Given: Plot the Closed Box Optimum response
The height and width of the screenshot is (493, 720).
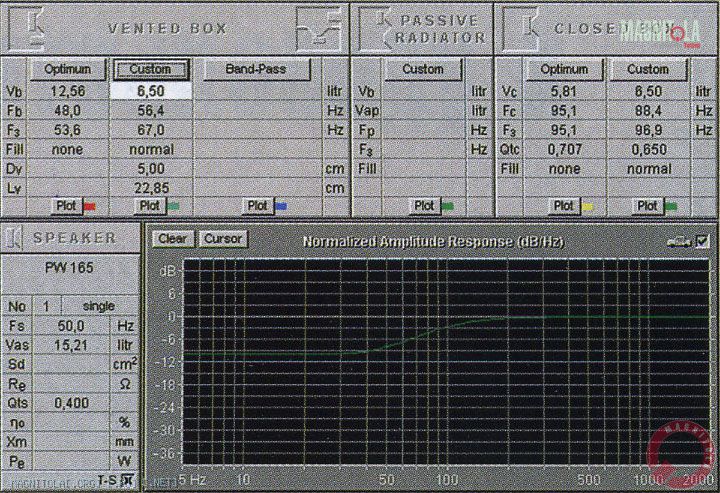Looking at the screenshot, I should pos(564,206).
